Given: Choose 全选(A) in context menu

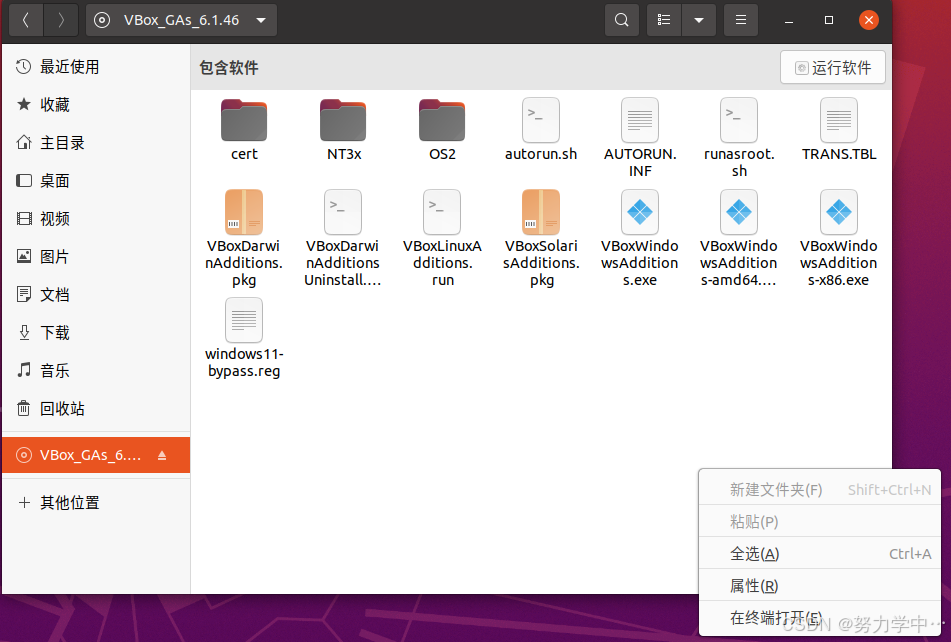Looking at the screenshot, I should (819, 553).
